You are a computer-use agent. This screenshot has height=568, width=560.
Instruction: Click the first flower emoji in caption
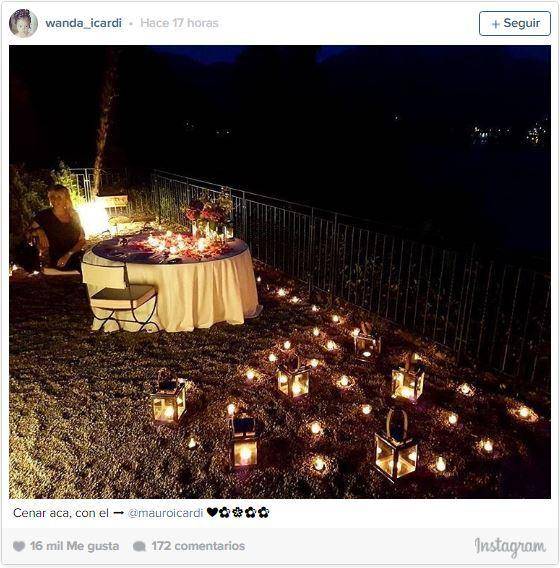click(225, 512)
